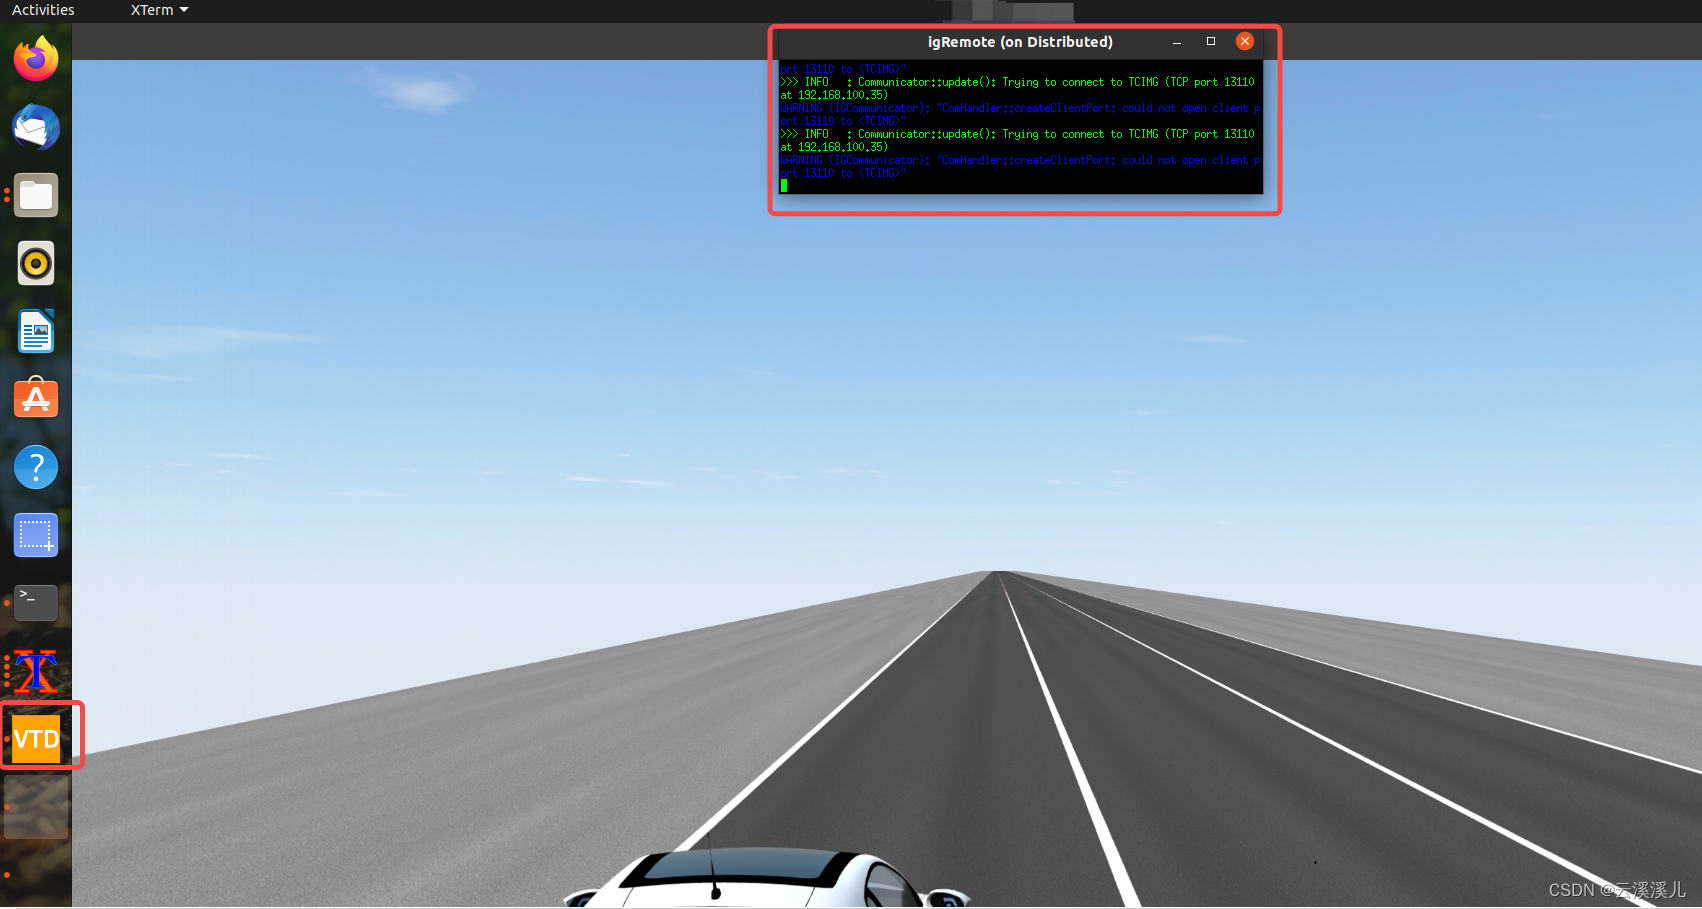This screenshot has height=909, width=1702.
Task: Switch to the XTerm dock icon
Action: click(x=36, y=671)
